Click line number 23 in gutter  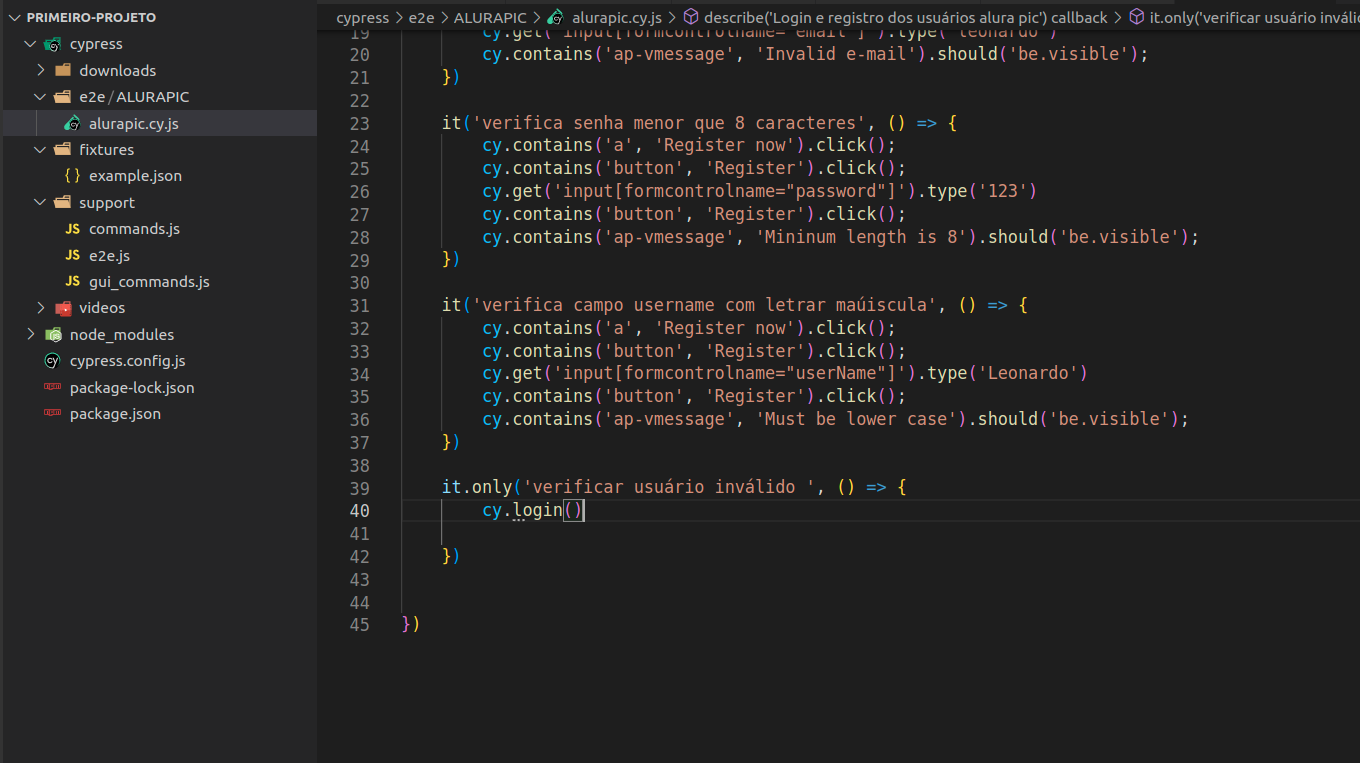pos(359,123)
